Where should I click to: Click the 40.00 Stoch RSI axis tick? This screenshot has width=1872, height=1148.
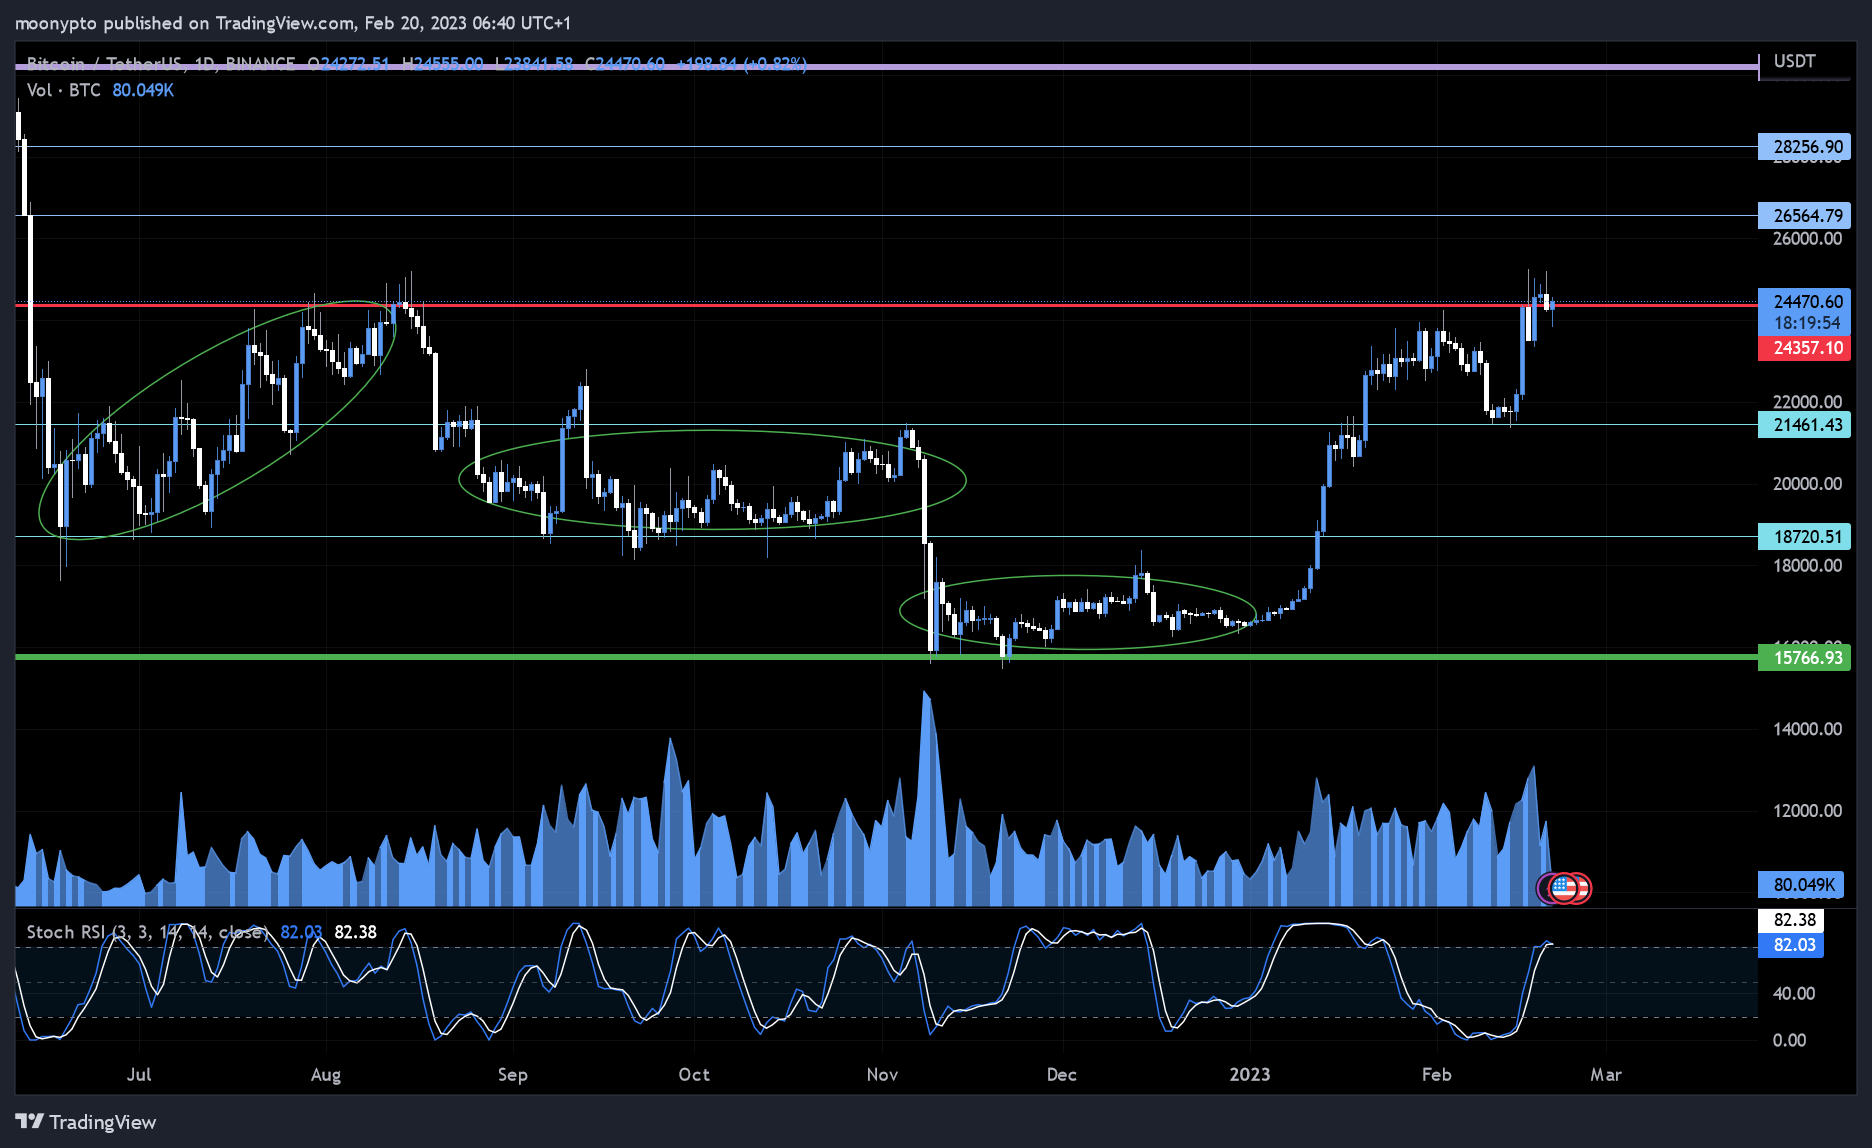[1793, 993]
